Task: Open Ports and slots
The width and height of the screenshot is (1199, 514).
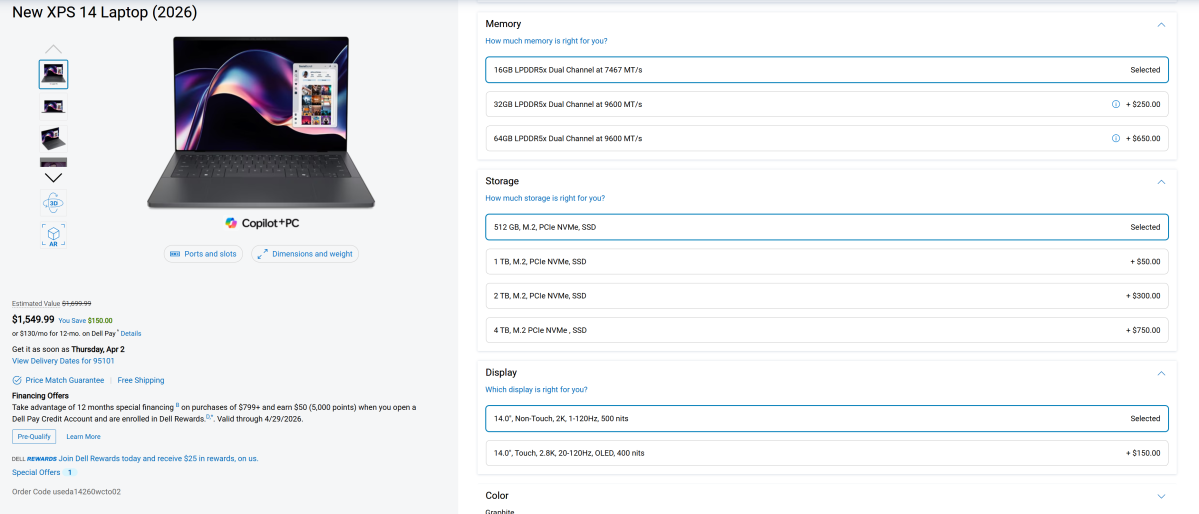Action: (203, 254)
